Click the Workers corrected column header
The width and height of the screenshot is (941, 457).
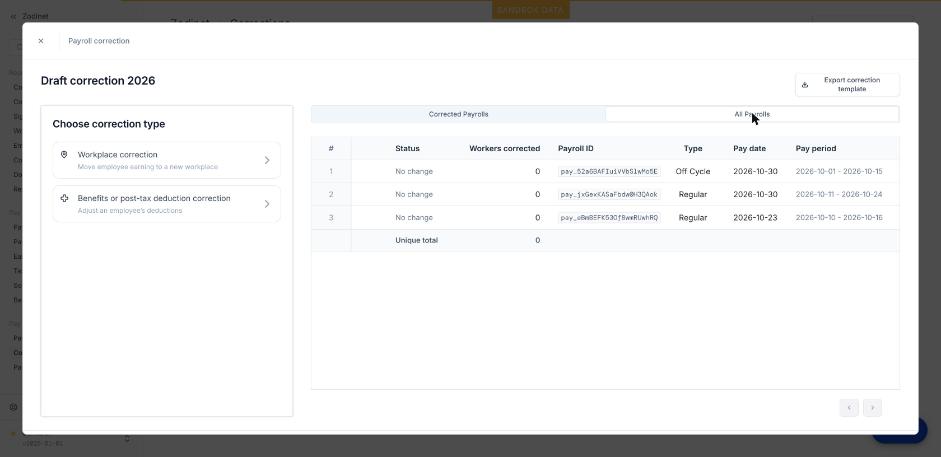coord(504,148)
